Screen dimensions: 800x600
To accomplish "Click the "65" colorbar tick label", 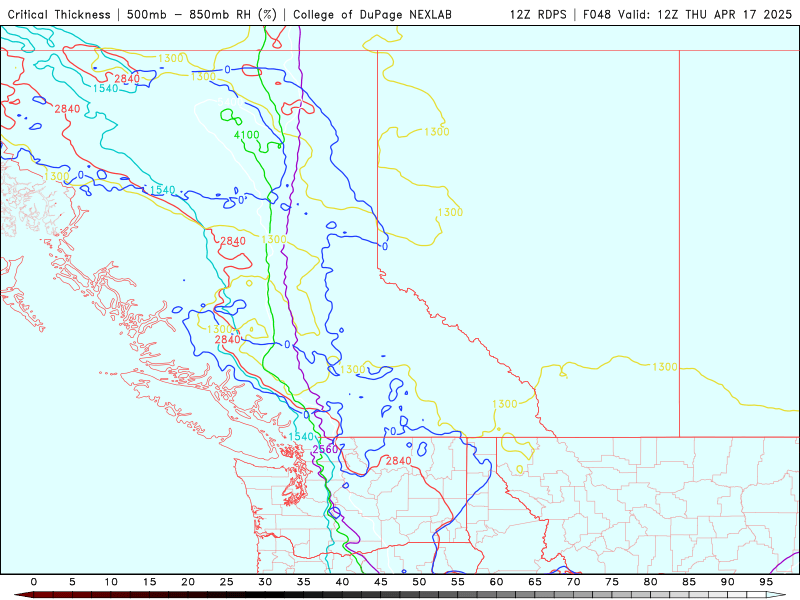I will tap(535, 582).
